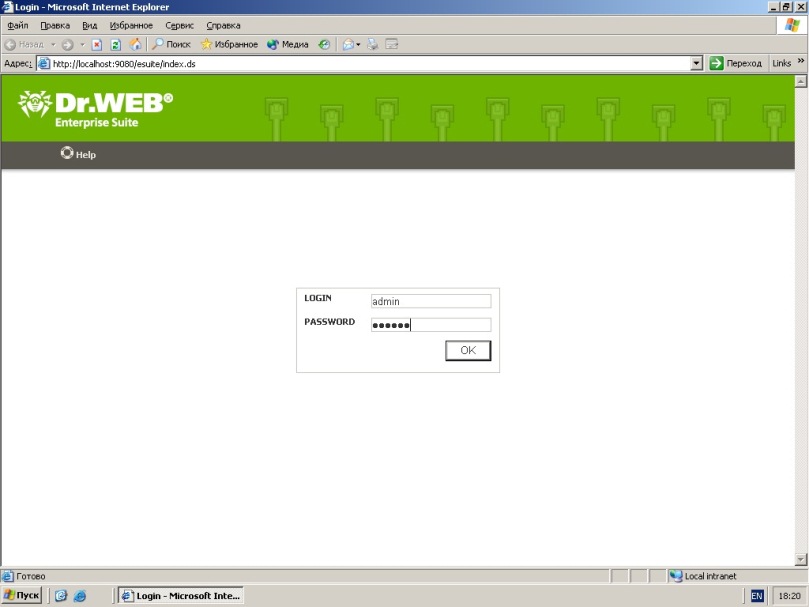Click the IE page icon in the title bar
This screenshot has height=607, width=809.
7,7
